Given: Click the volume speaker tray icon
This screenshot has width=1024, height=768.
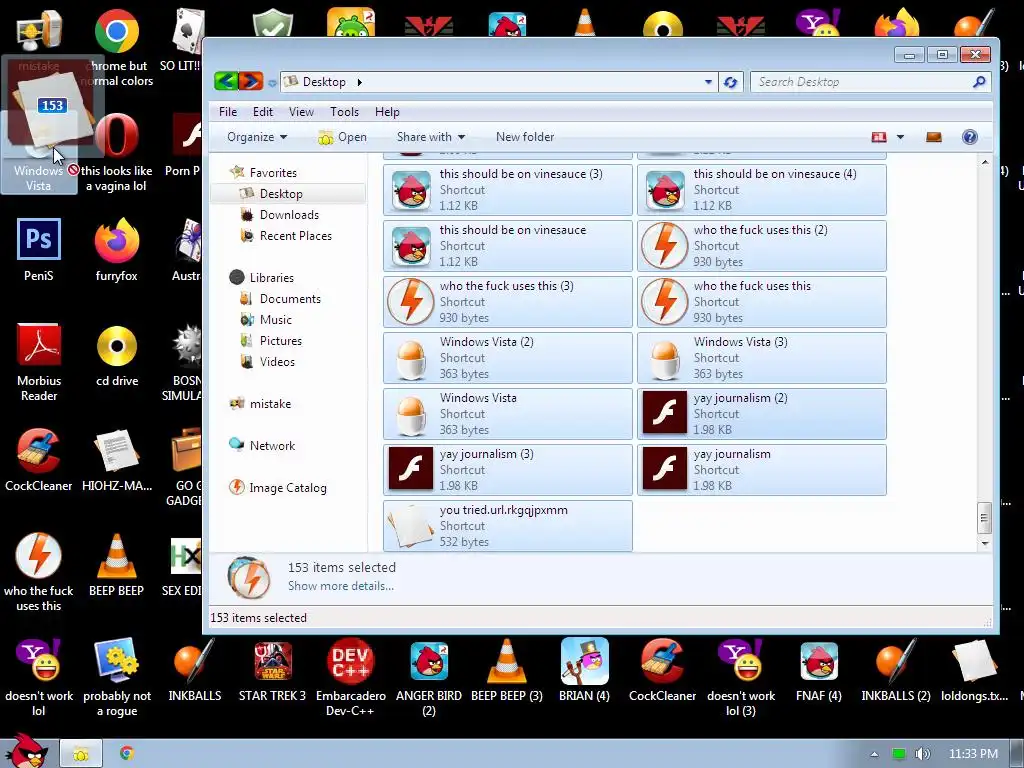Looking at the screenshot, I should tap(922, 754).
